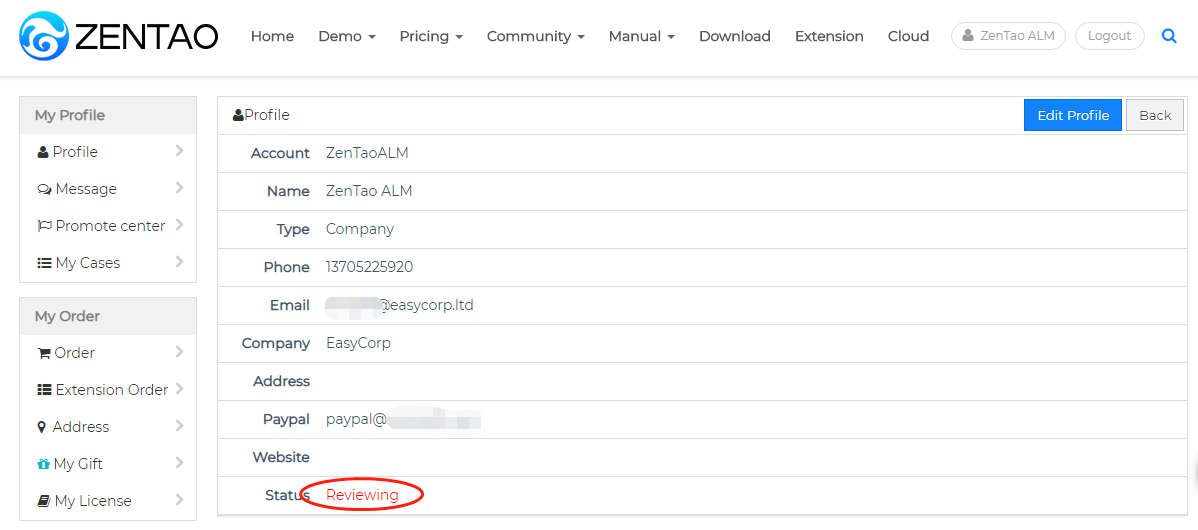Open the Download page

click(x=735, y=36)
